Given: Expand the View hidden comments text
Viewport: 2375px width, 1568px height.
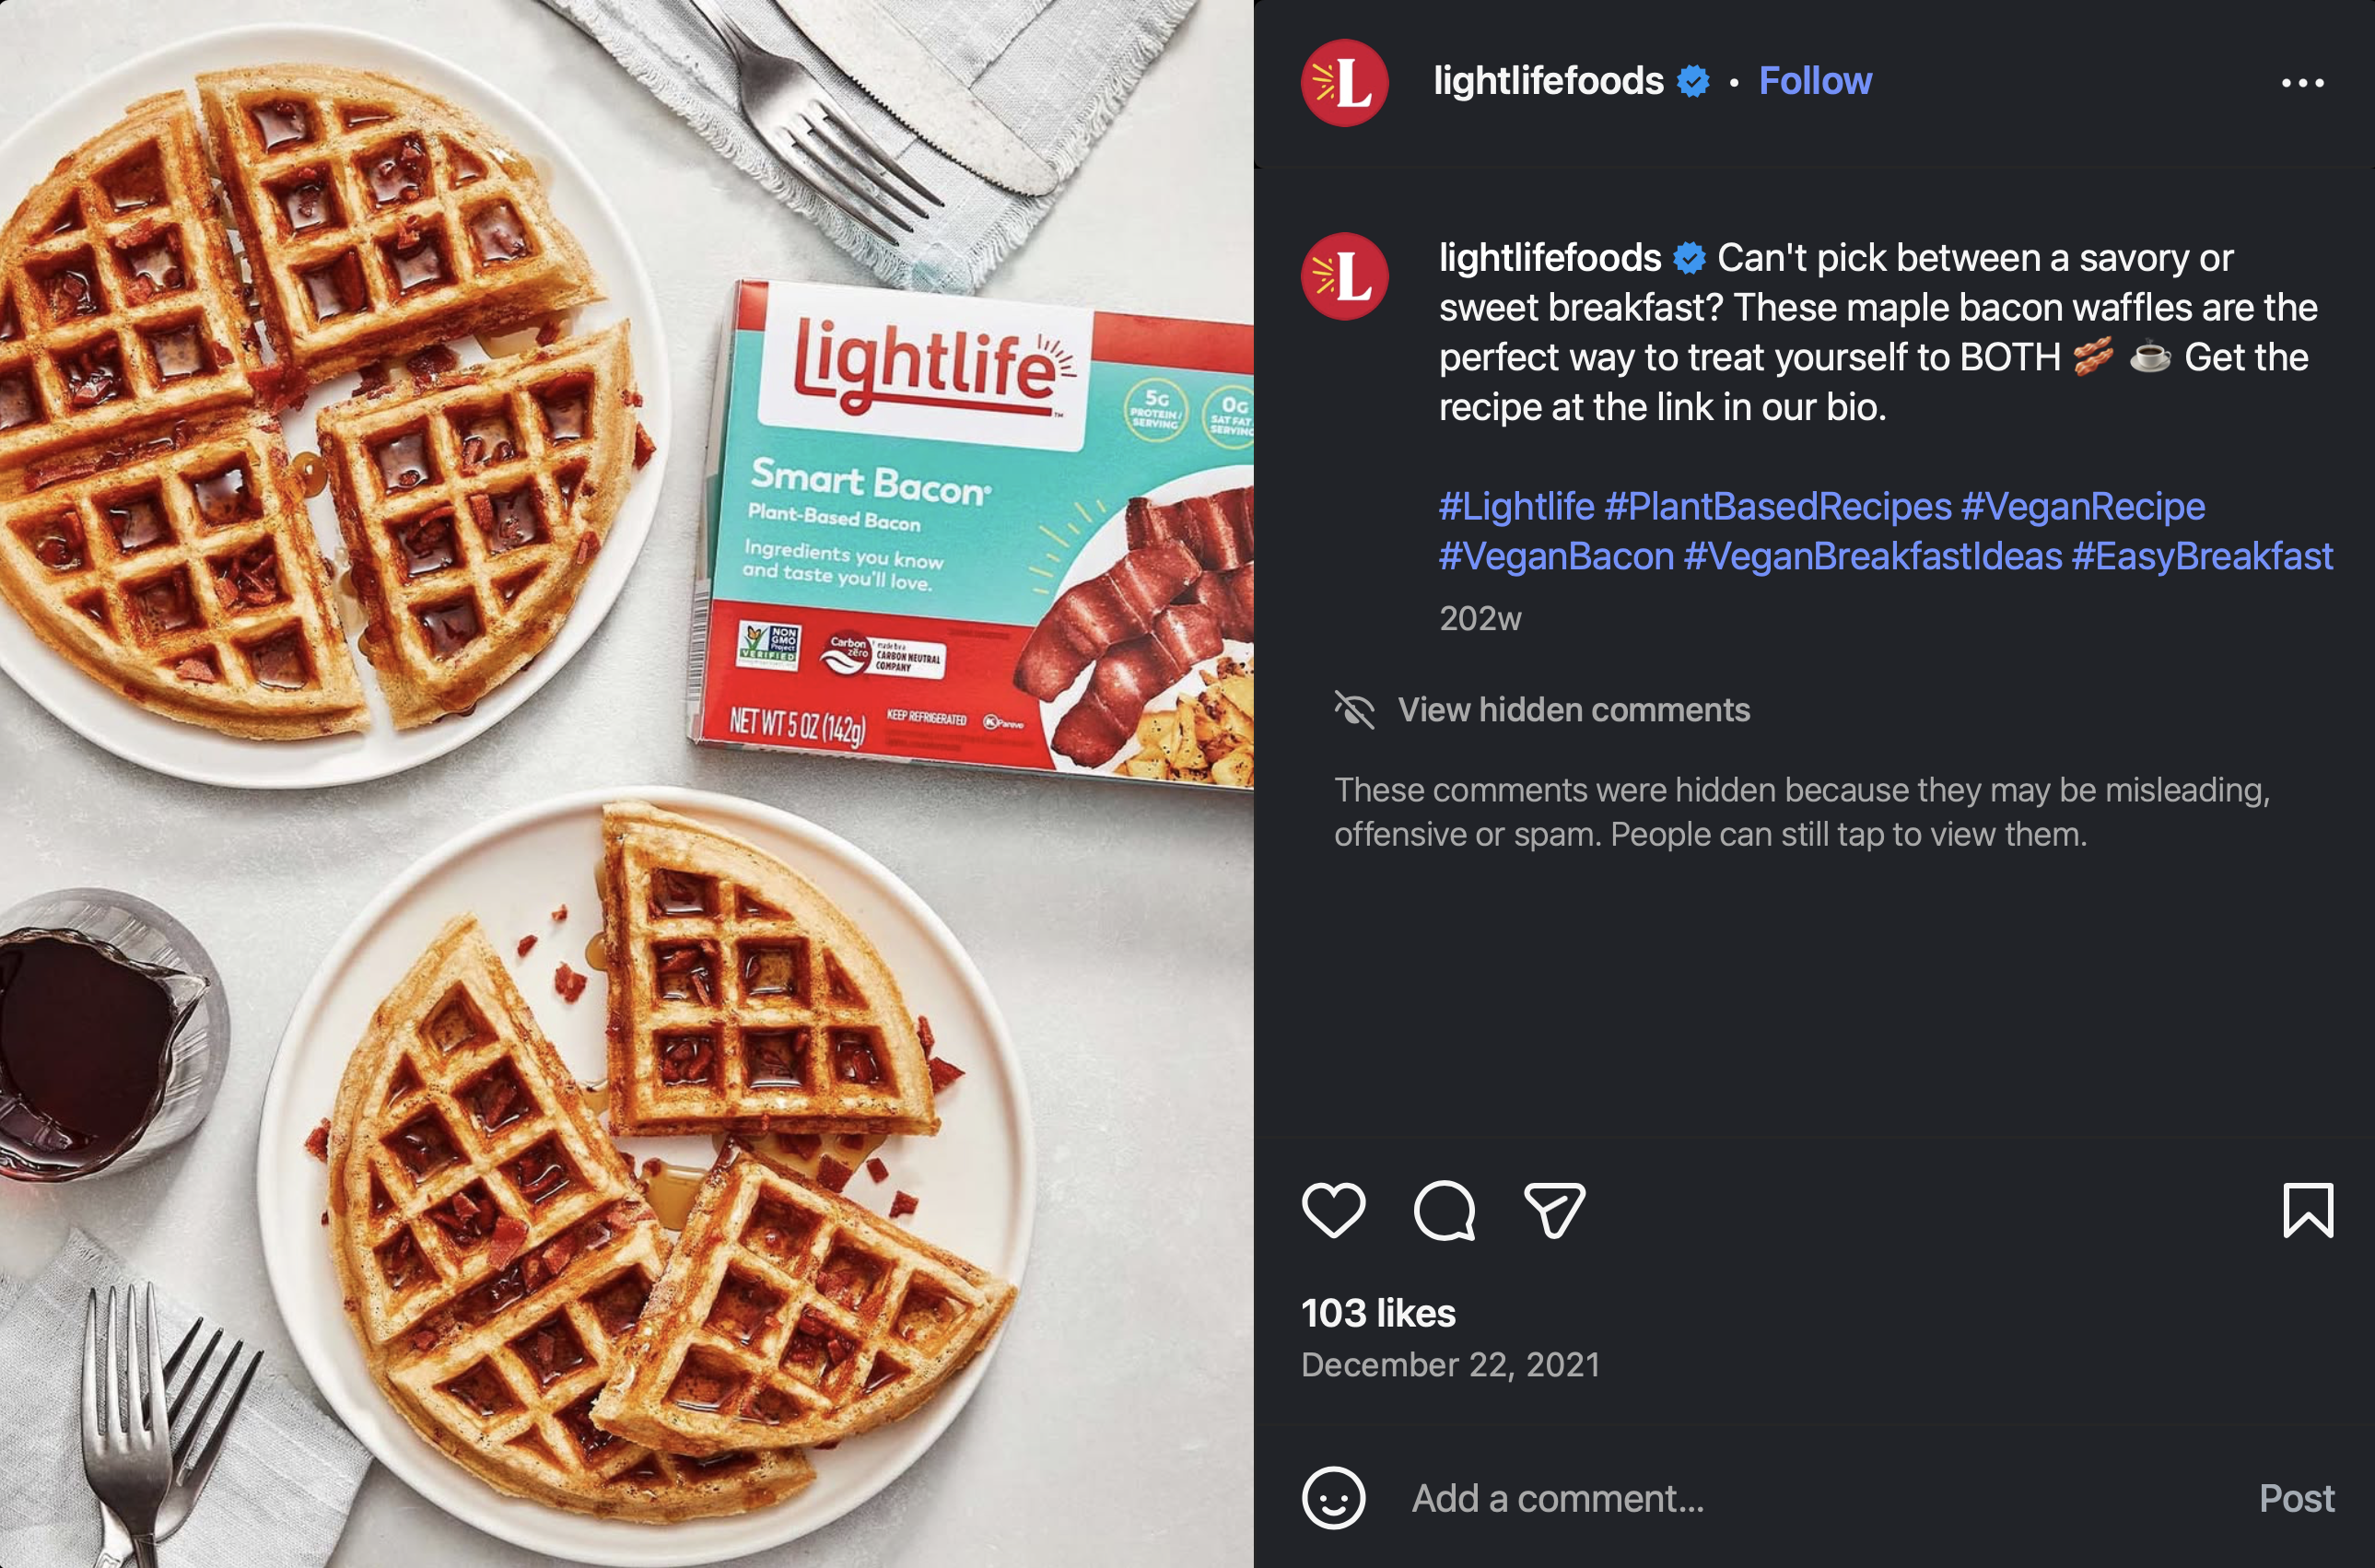Looking at the screenshot, I should click(1573, 710).
